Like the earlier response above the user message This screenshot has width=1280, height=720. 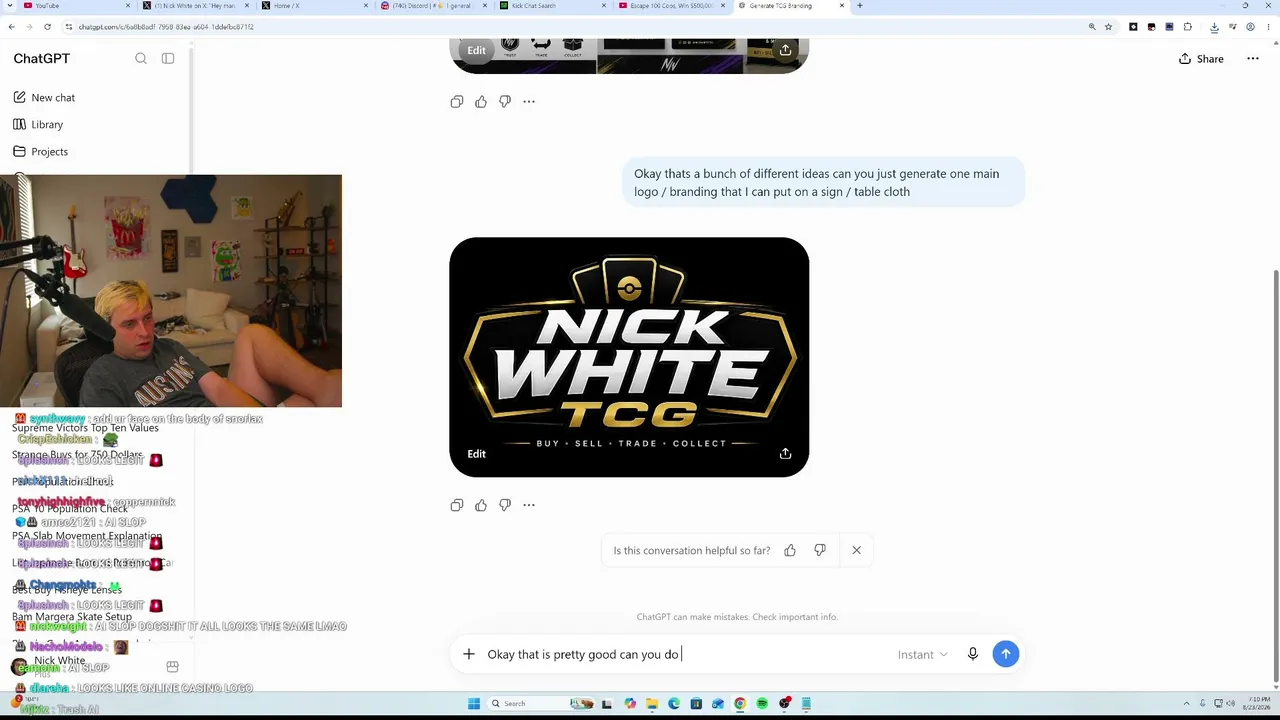tap(481, 101)
